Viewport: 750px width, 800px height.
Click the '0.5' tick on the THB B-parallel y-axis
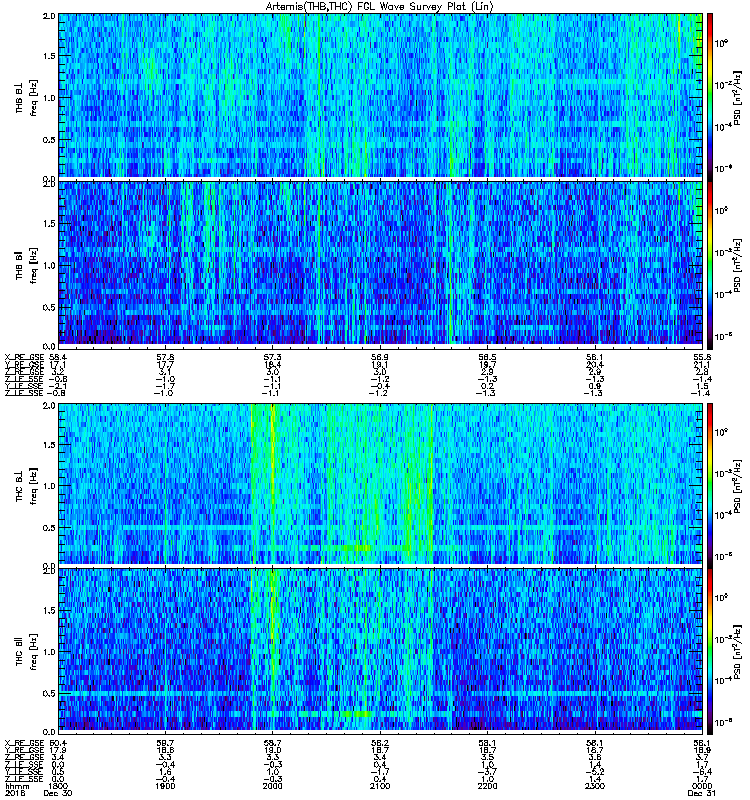click(x=49, y=307)
